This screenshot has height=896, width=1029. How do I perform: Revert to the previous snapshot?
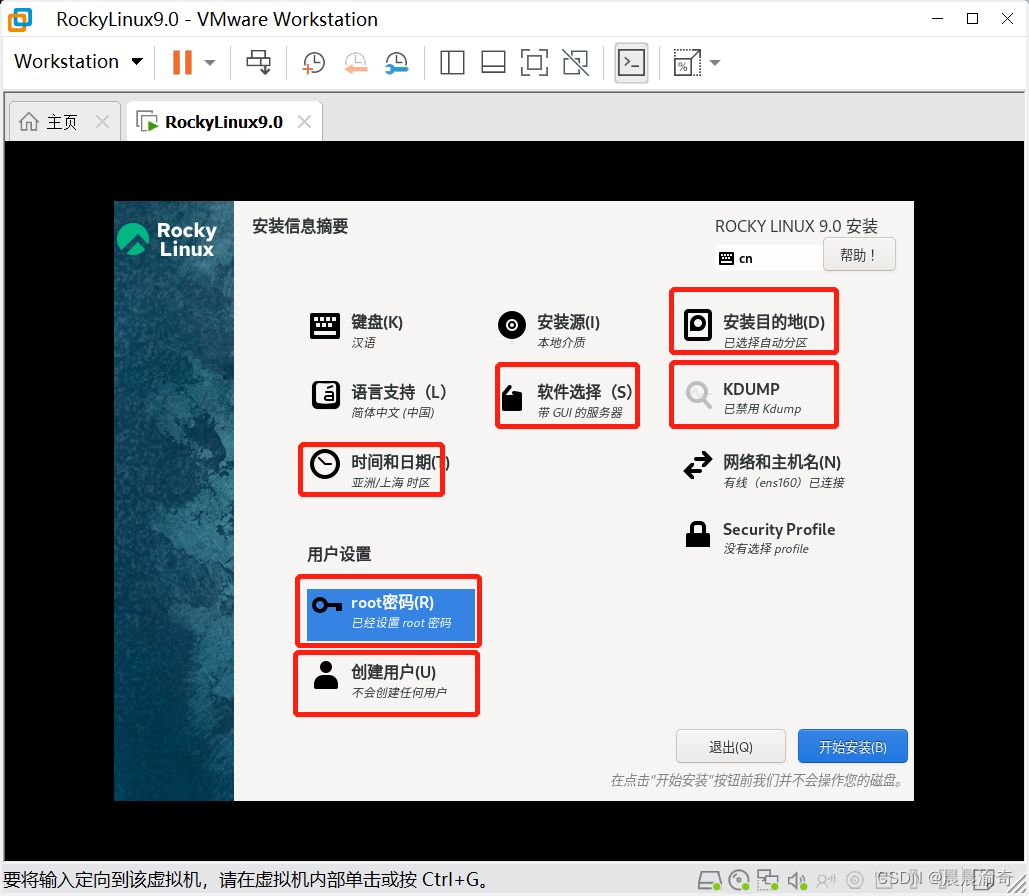click(355, 63)
